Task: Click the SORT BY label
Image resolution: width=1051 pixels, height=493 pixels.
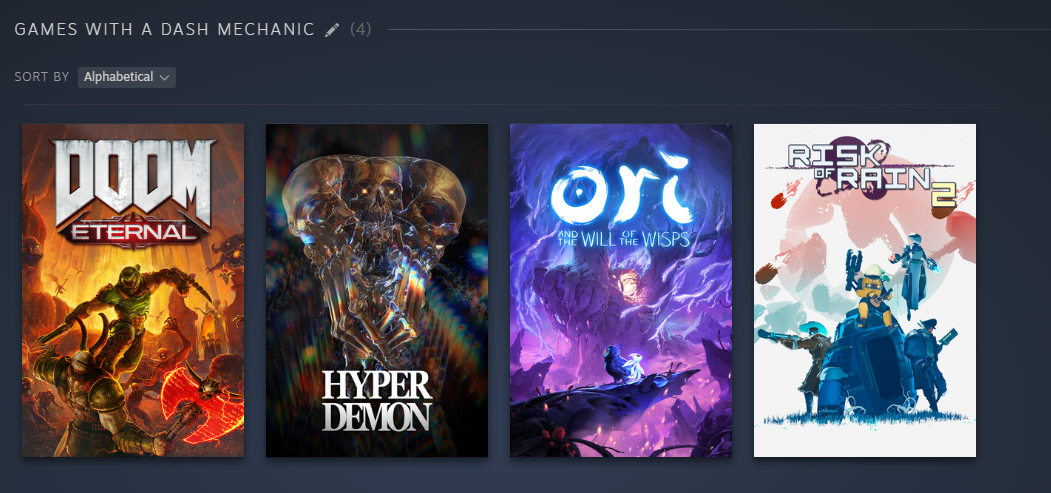Action: point(42,77)
